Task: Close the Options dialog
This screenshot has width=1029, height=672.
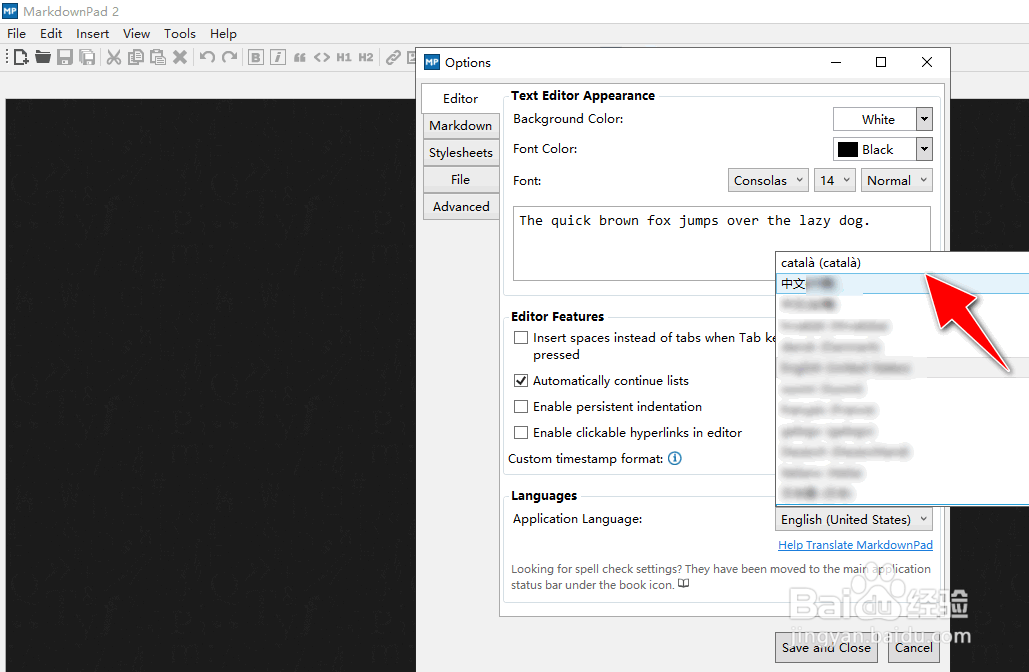Action: tap(927, 62)
